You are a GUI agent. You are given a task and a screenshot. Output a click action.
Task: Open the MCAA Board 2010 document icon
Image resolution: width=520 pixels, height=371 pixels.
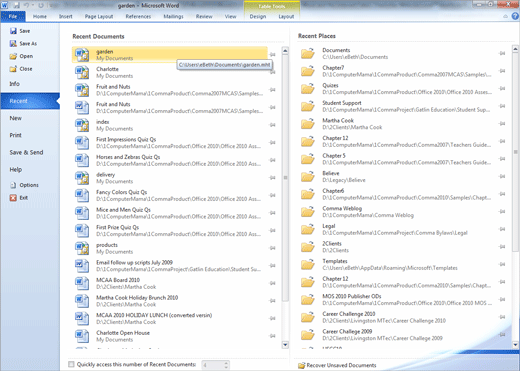coord(82,283)
